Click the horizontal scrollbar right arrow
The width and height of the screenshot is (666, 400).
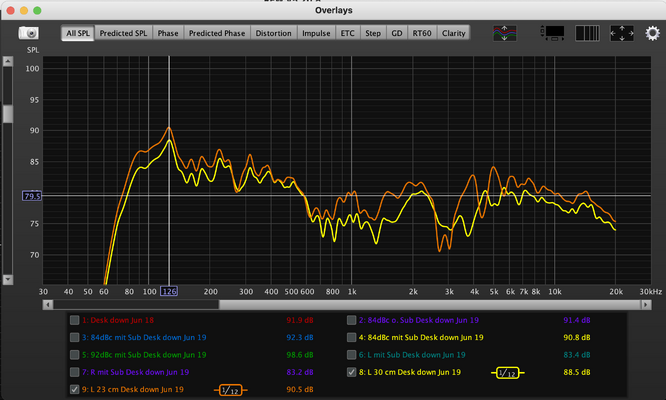[x=646, y=304]
